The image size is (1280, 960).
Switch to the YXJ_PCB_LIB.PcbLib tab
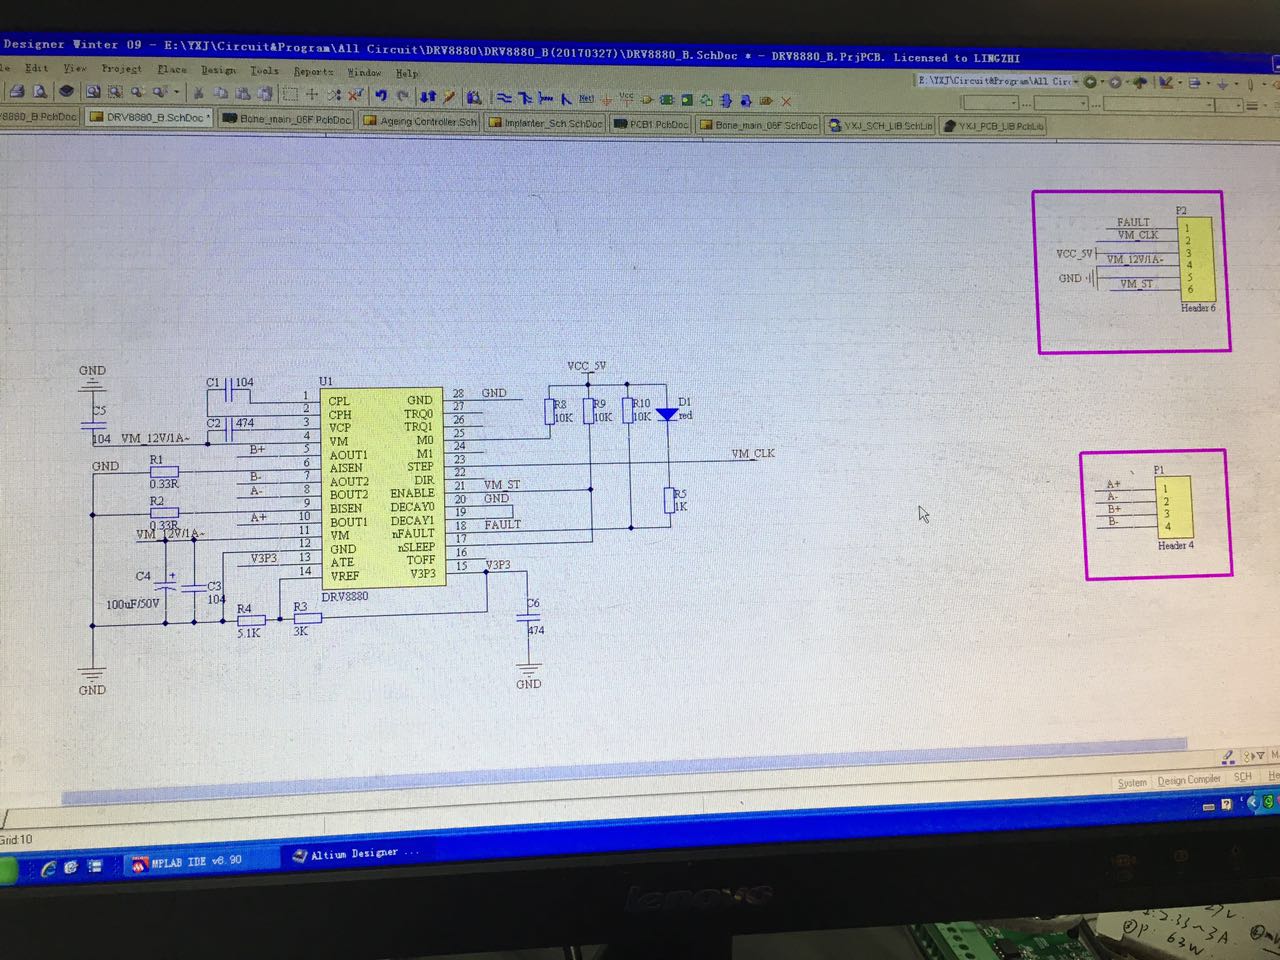[x=994, y=127]
